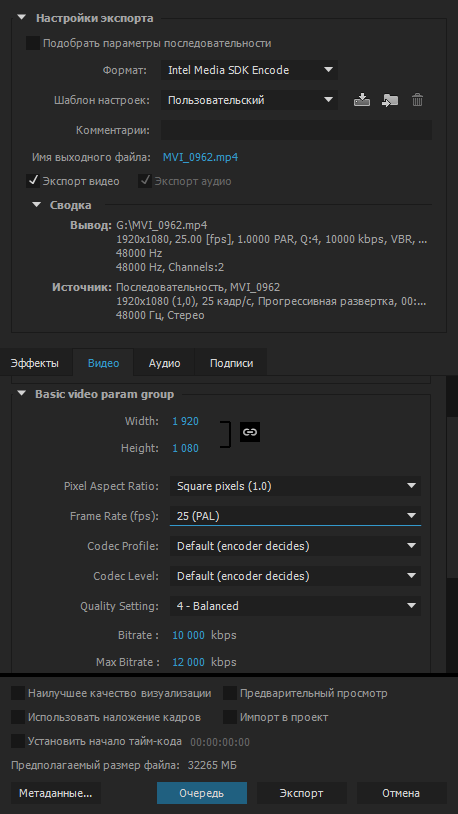The image size is (458, 814).
Task: Click the timecode value 00:00:00:00
Action: [220, 742]
